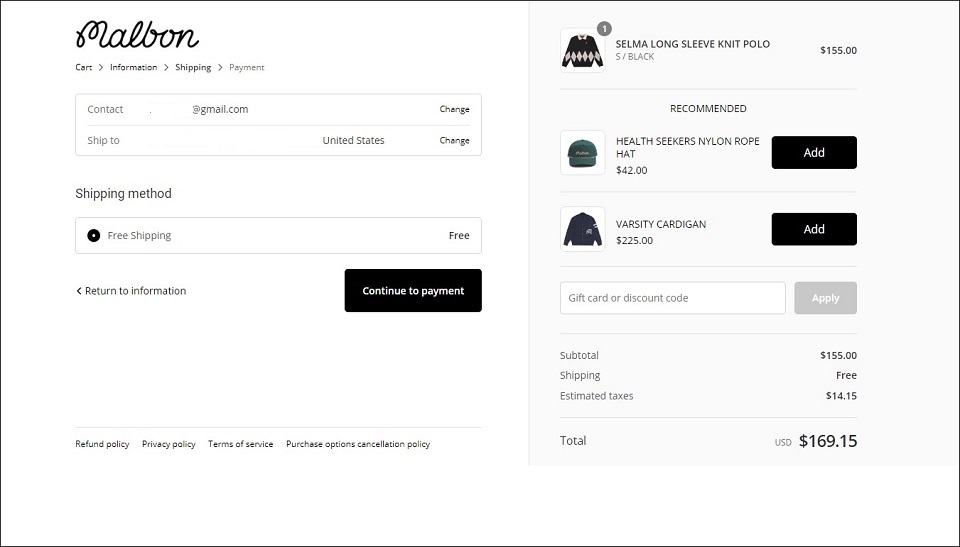Click the SELMA LONG SLEEVE KNIT POLO title
960x547 pixels.
[x=692, y=44]
